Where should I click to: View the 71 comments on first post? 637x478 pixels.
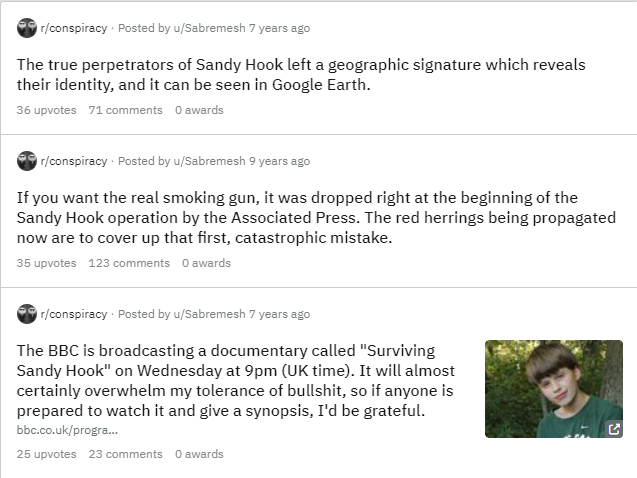click(x=126, y=110)
